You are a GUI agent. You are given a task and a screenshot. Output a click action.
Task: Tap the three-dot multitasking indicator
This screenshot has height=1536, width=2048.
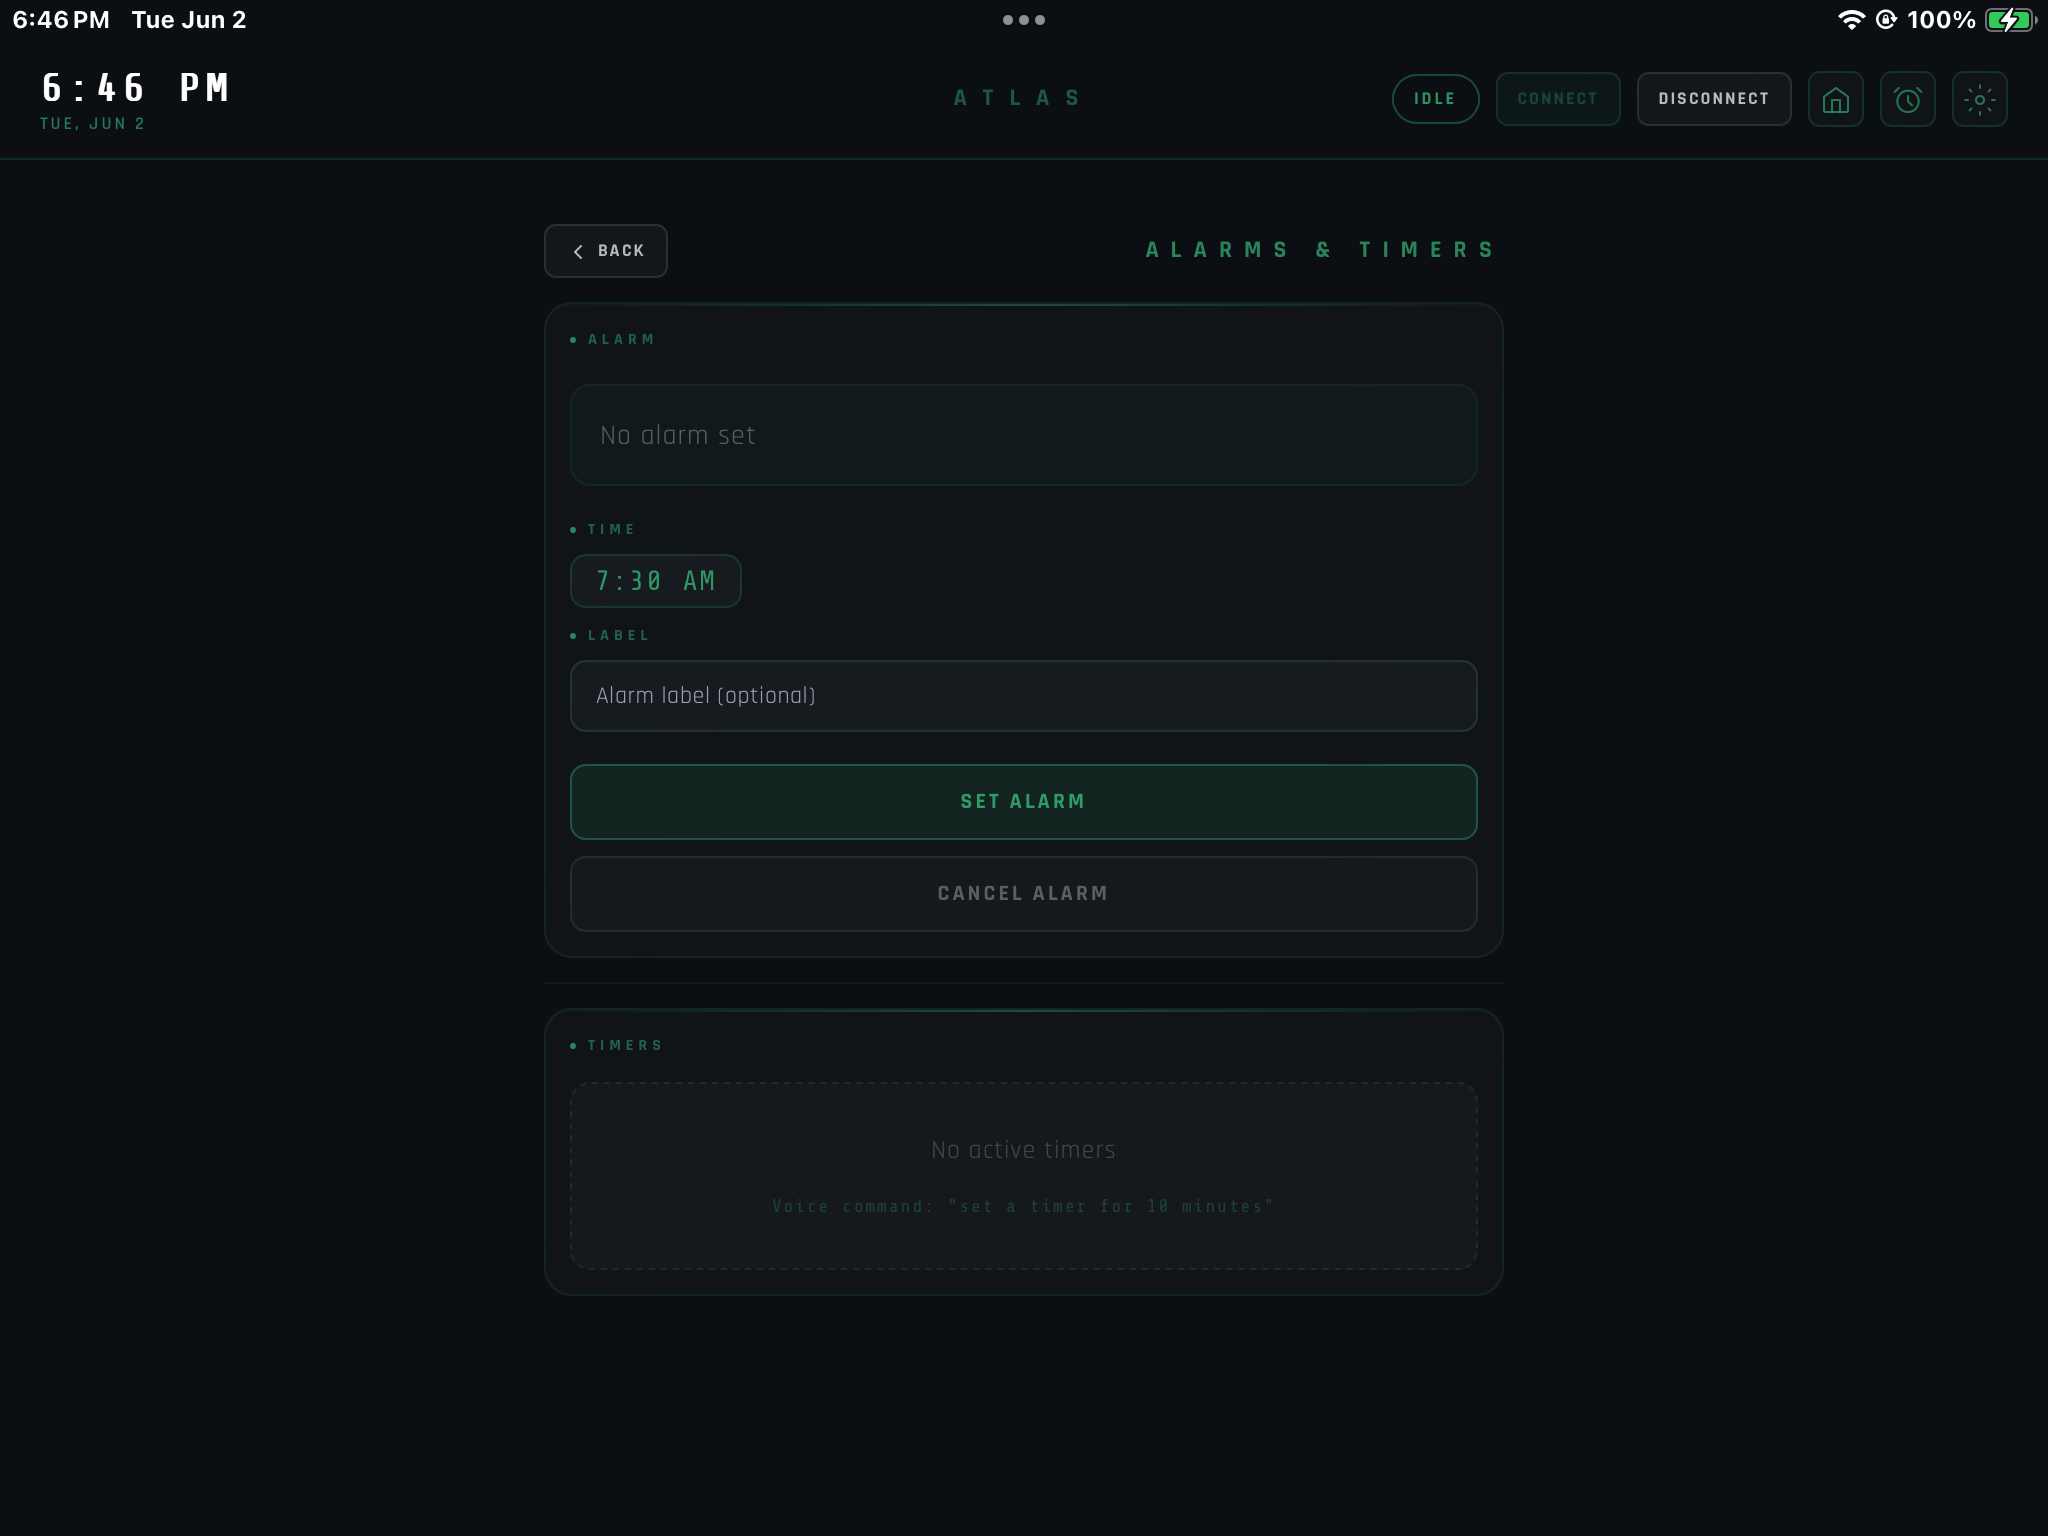coord(1024,20)
